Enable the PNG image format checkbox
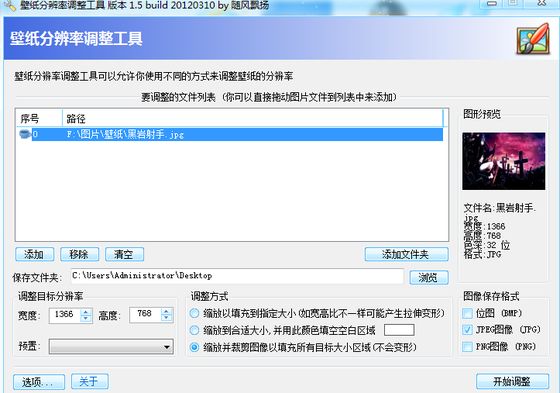This screenshot has height=393, width=560. (x=467, y=346)
